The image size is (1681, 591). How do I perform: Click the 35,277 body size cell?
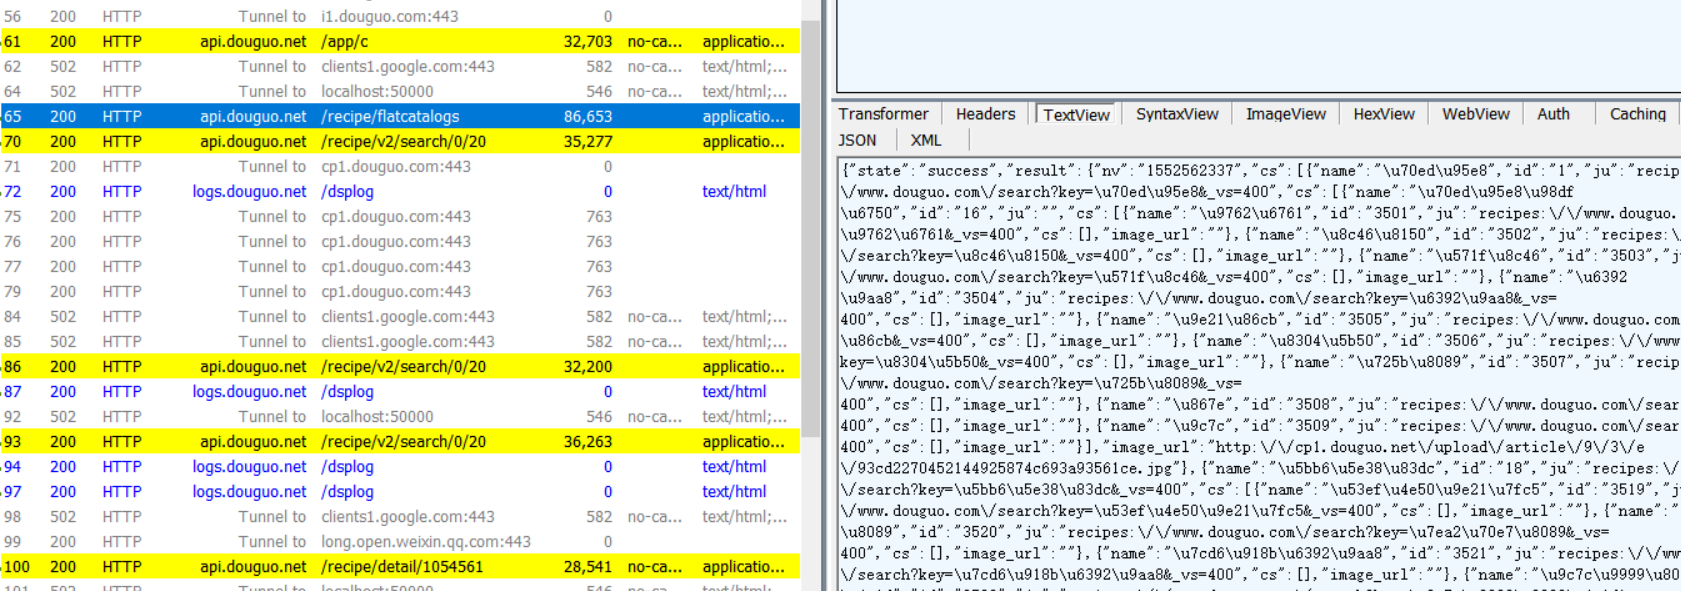588,141
